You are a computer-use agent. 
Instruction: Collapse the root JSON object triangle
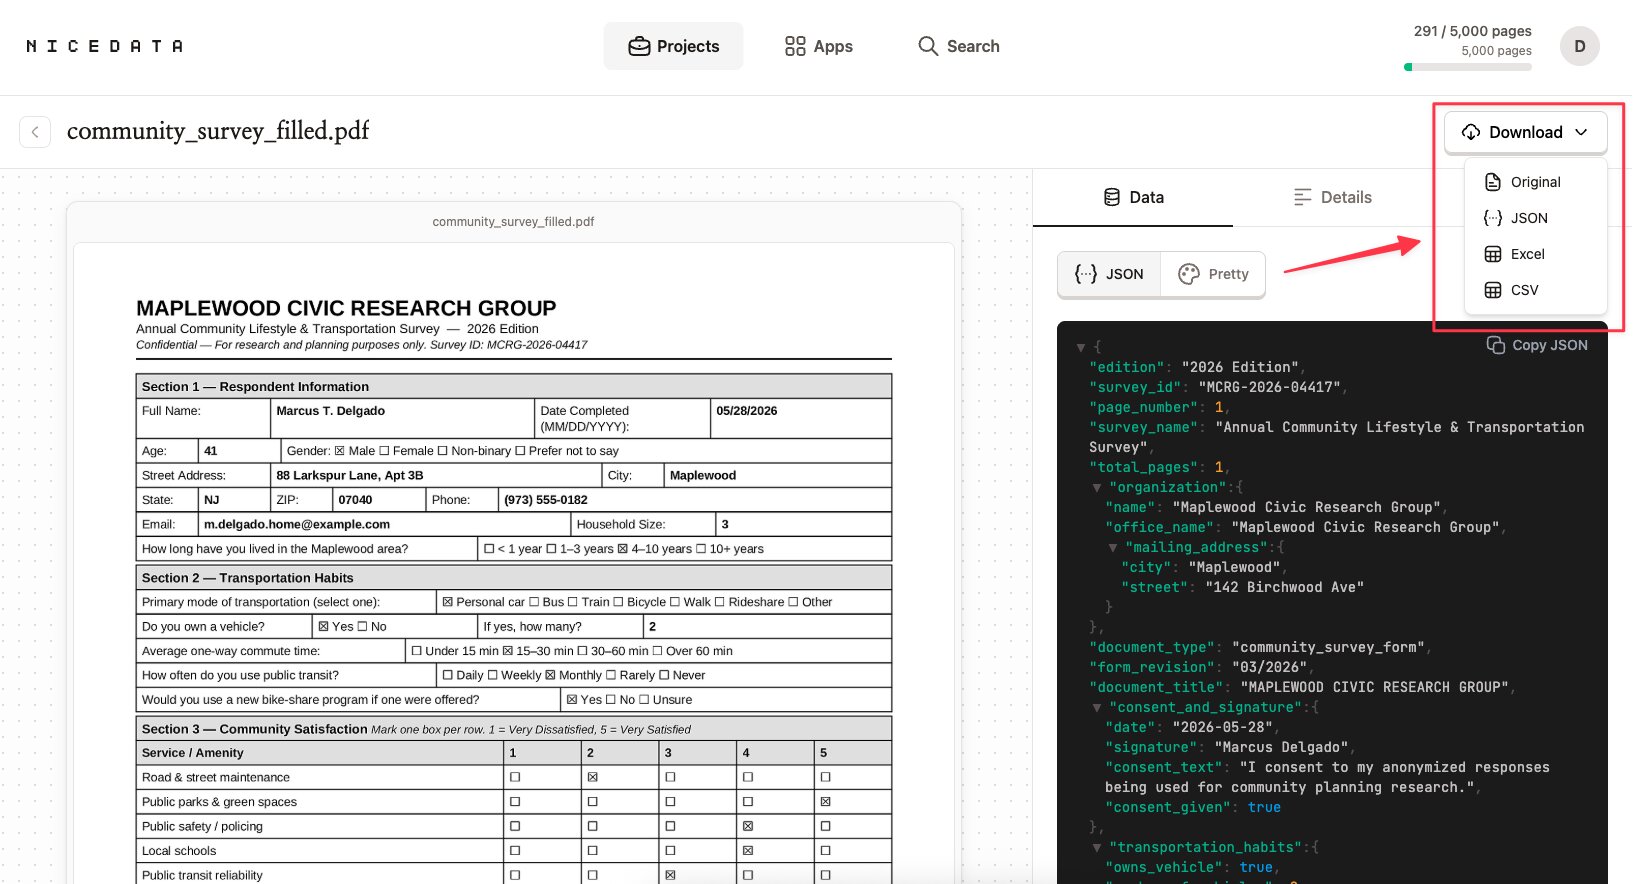click(1080, 348)
